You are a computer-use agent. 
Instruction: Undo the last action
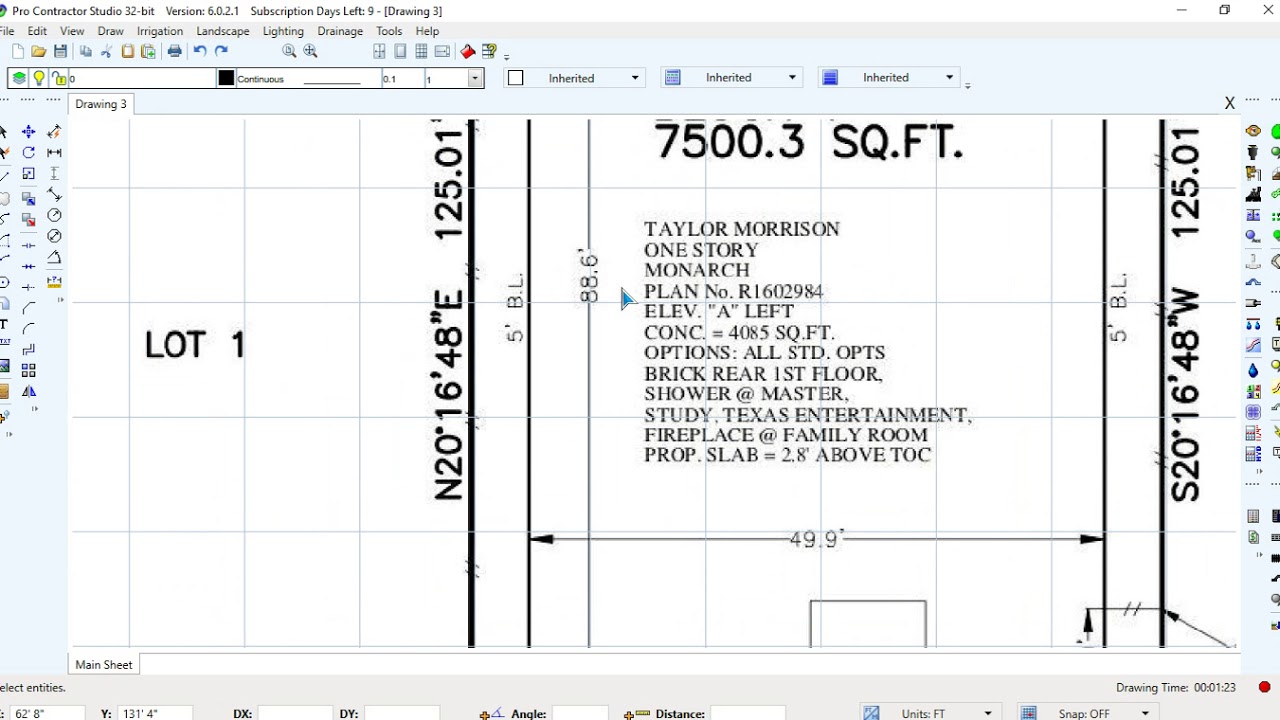[x=200, y=51]
